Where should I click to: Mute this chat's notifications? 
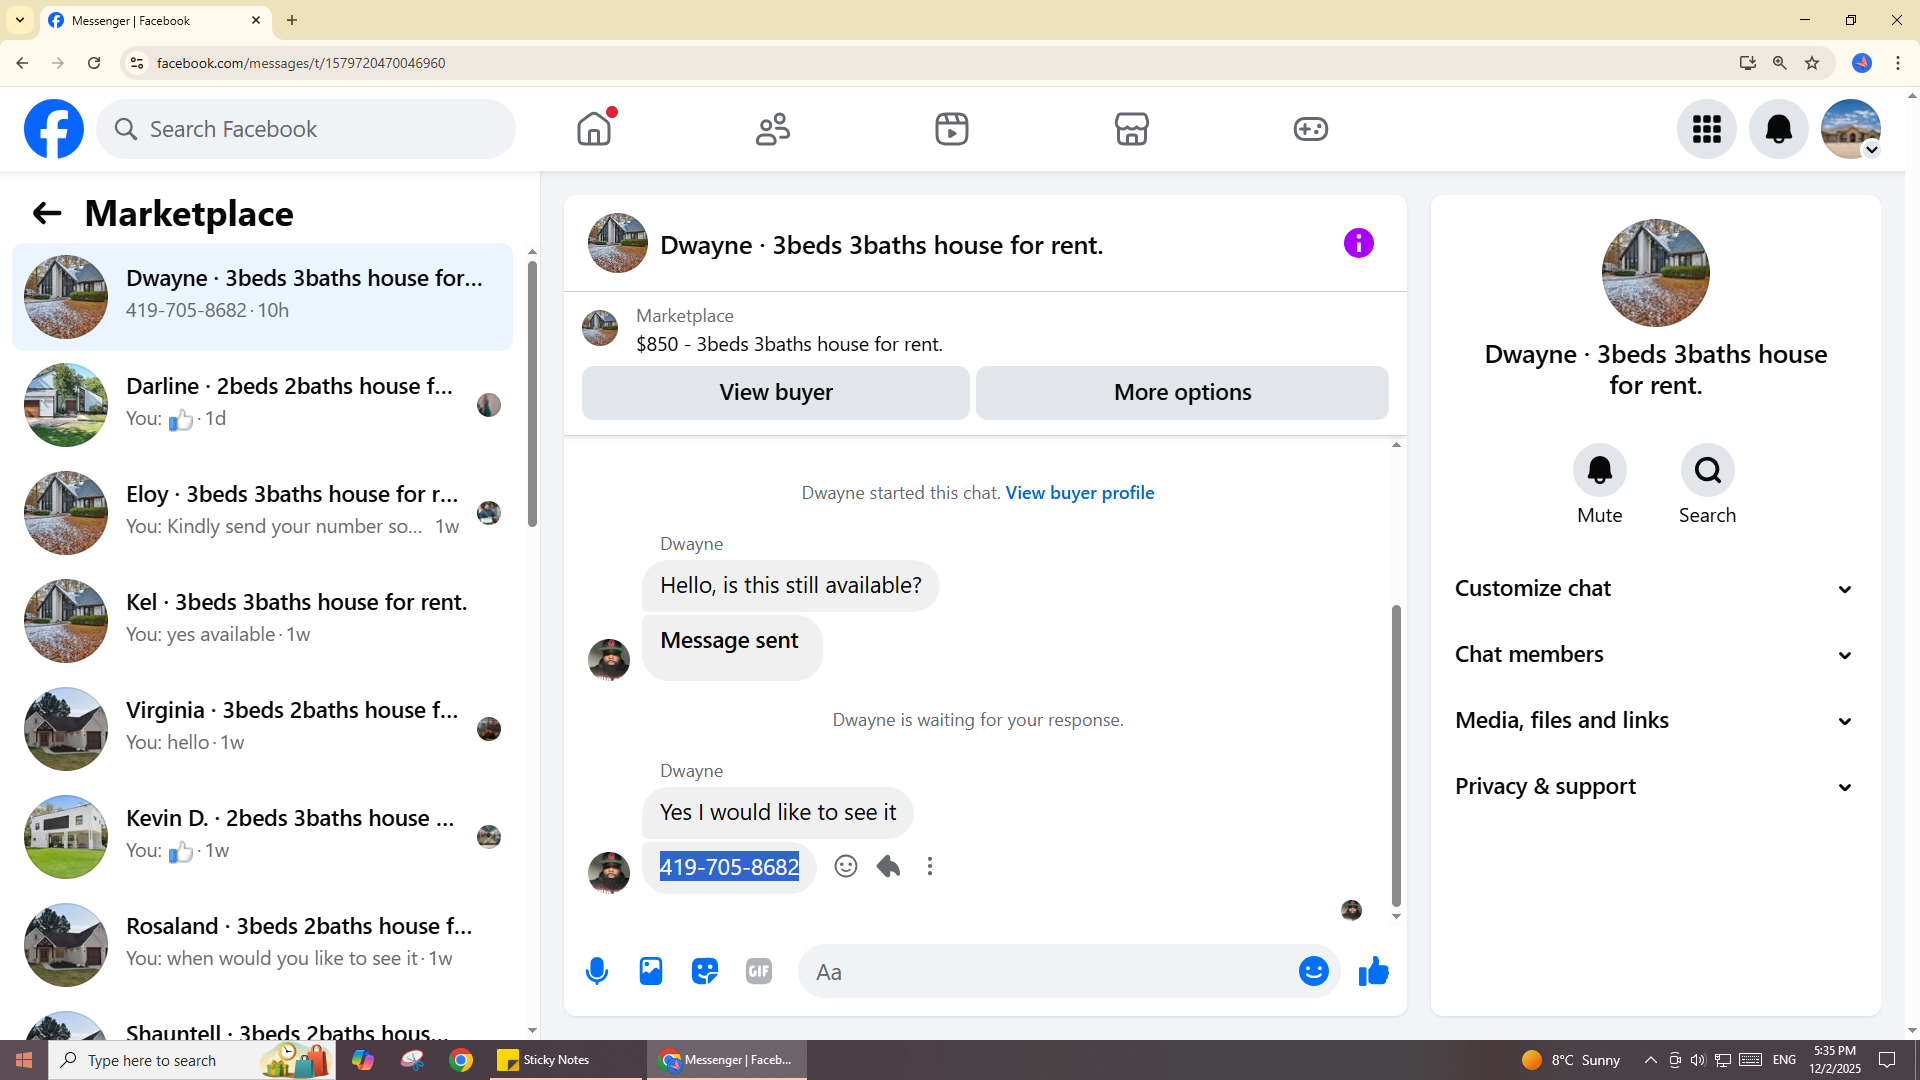coord(1599,470)
